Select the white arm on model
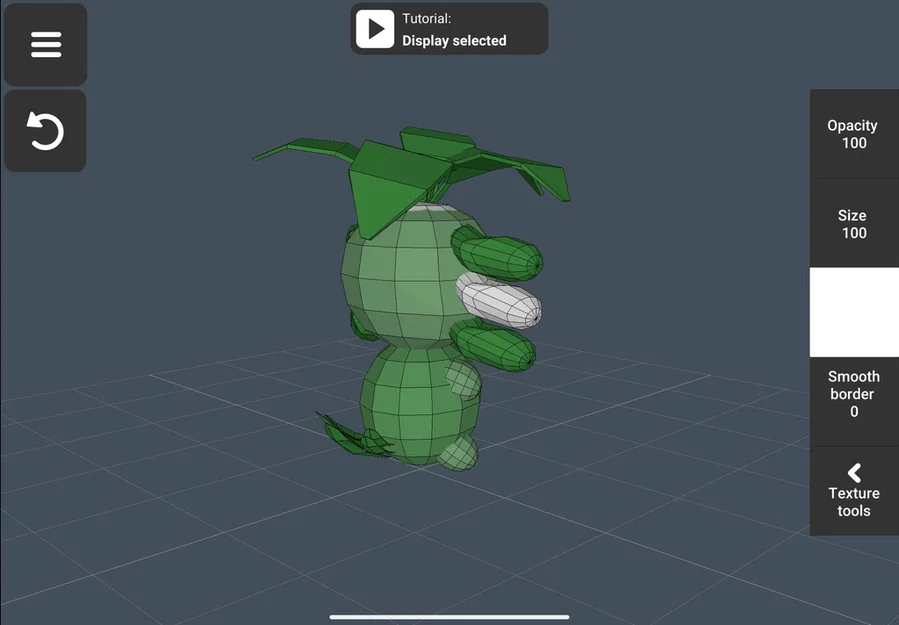Image resolution: width=899 pixels, height=625 pixels. click(x=499, y=301)
